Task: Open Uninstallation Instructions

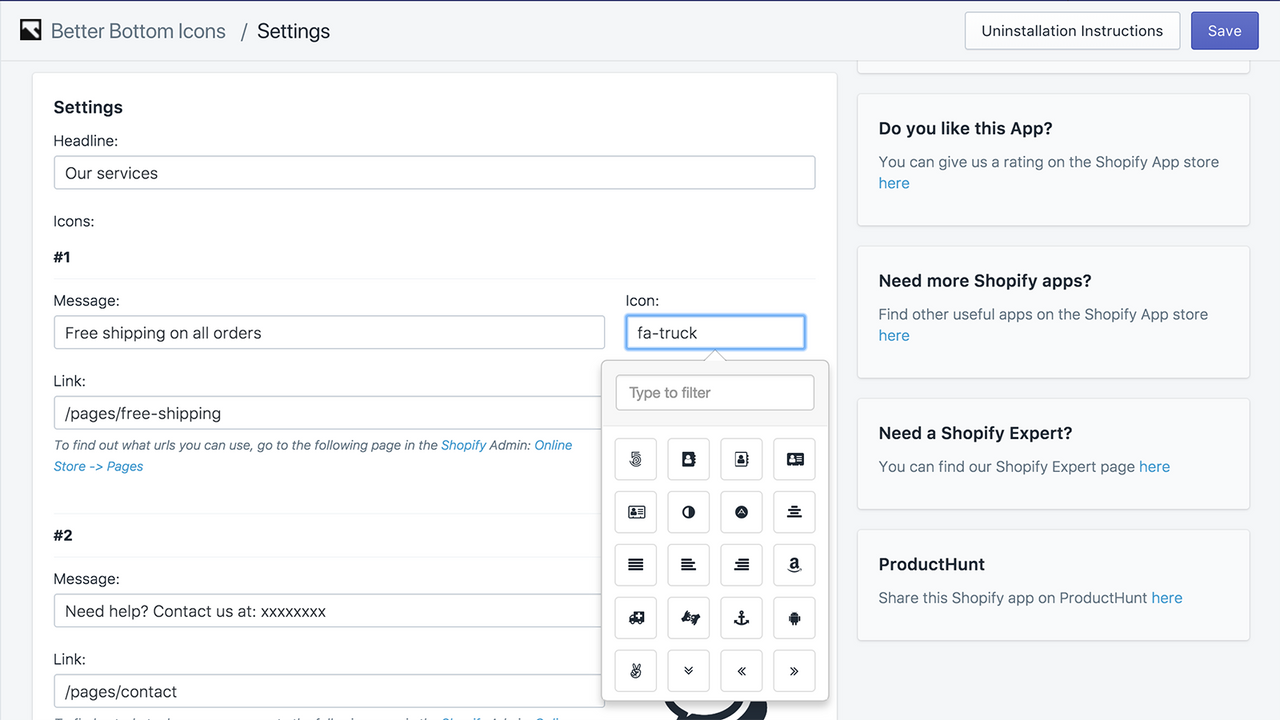Action: (x=1072, y=31)
